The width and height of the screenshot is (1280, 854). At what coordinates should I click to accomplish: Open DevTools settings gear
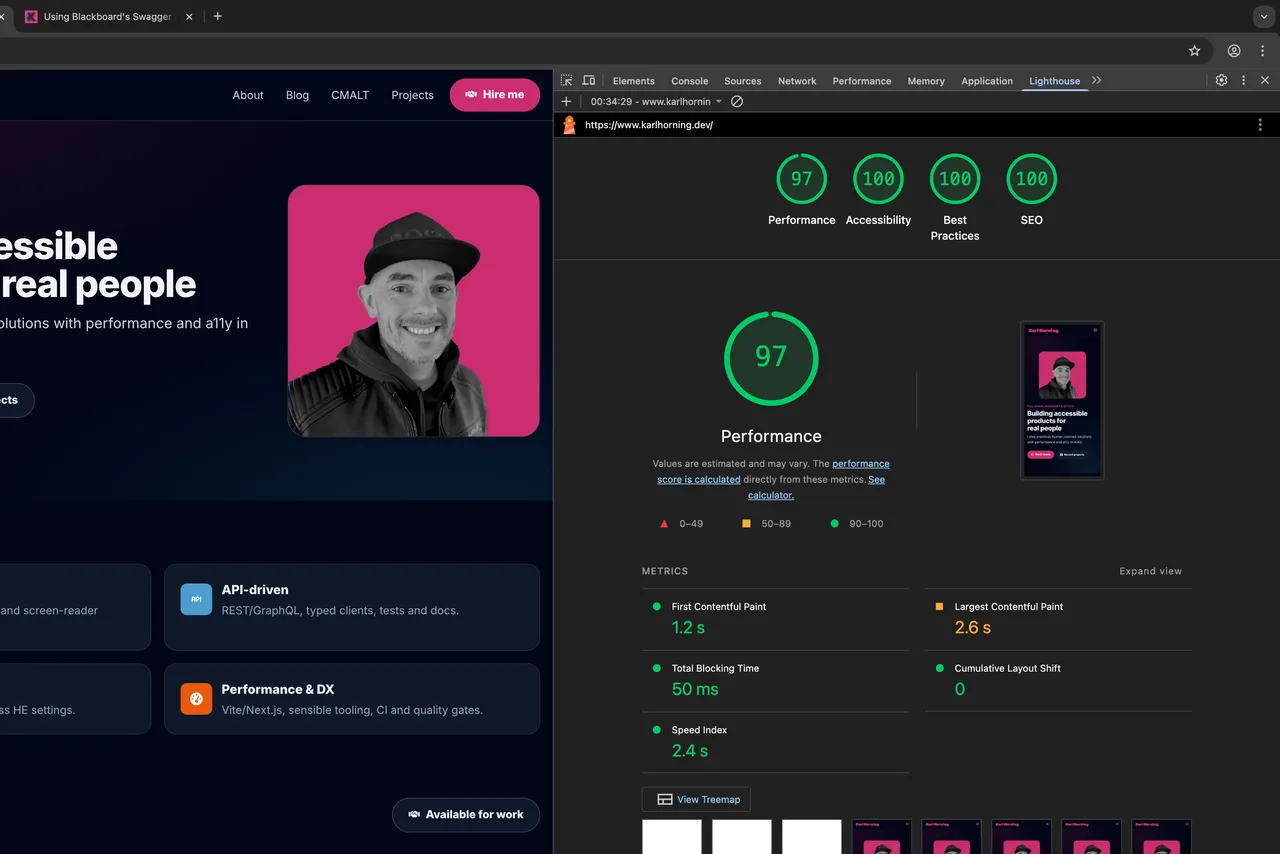[1221, 80]
